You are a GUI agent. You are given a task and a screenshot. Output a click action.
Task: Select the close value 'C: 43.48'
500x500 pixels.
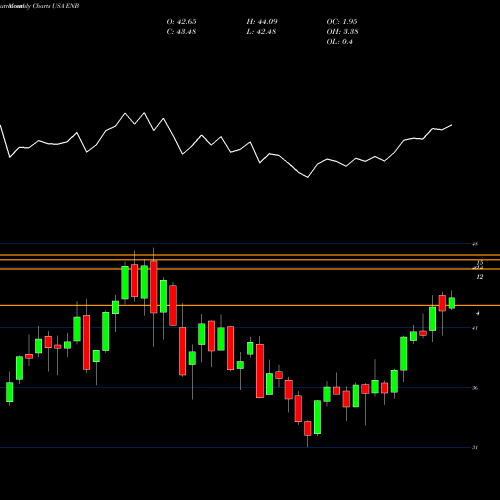coord(181,32)
